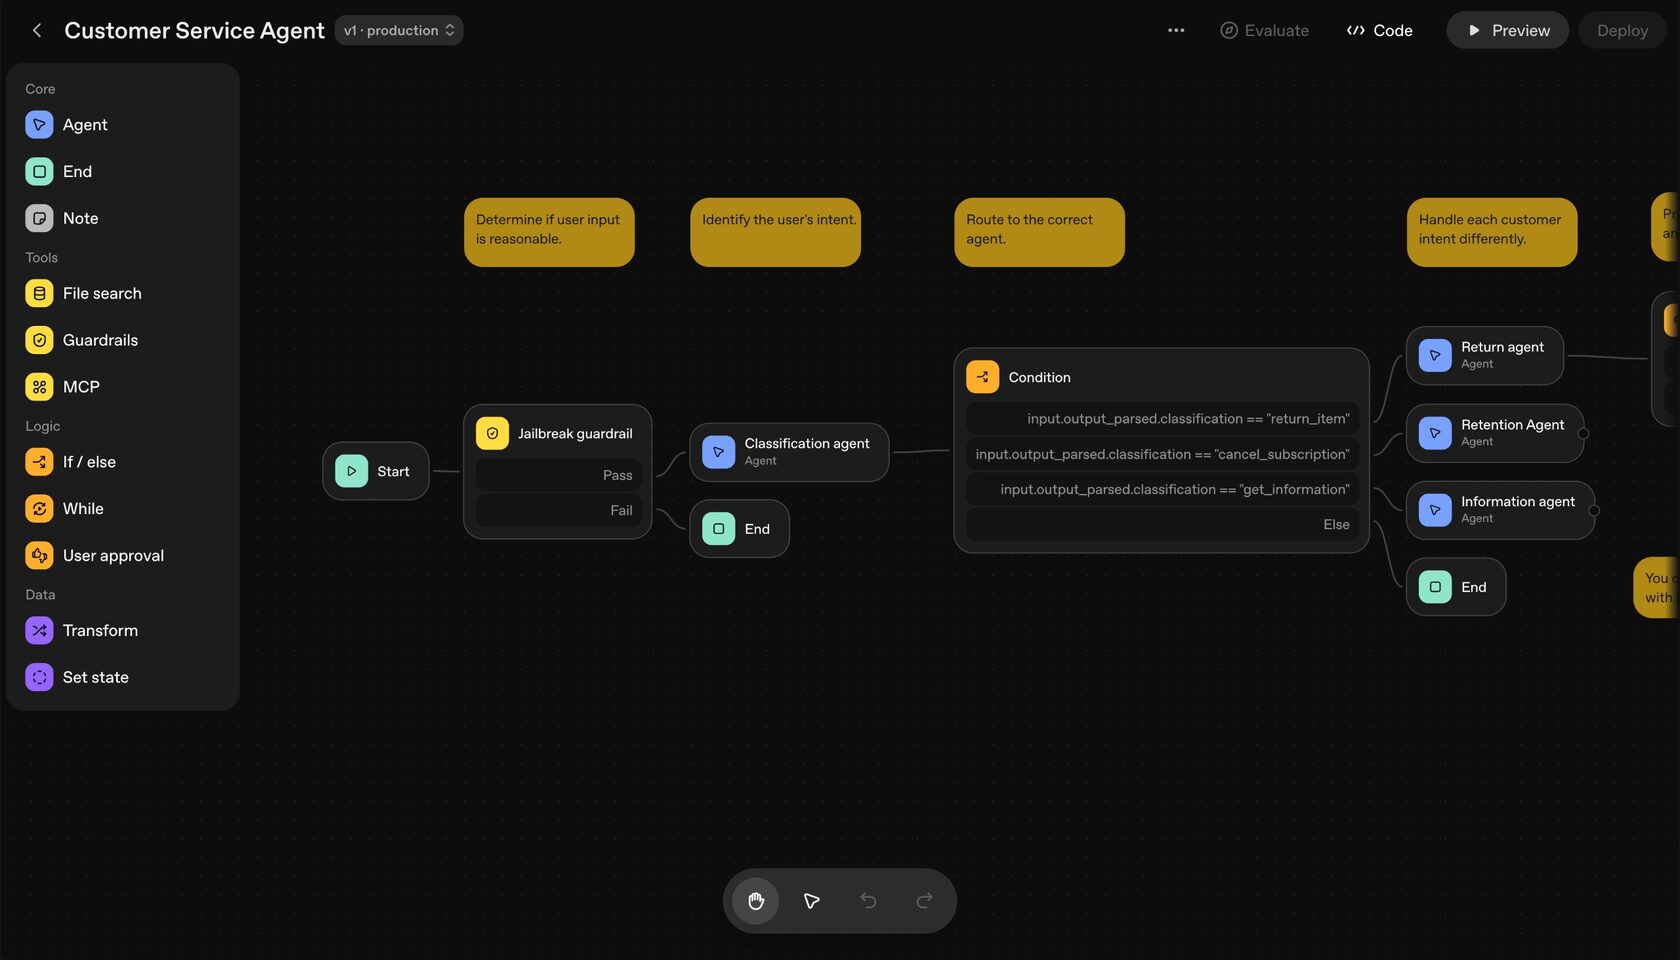Select the File search tool icon
The height and width of the screenshot is (960, 1680).
(x=39, y=293)
